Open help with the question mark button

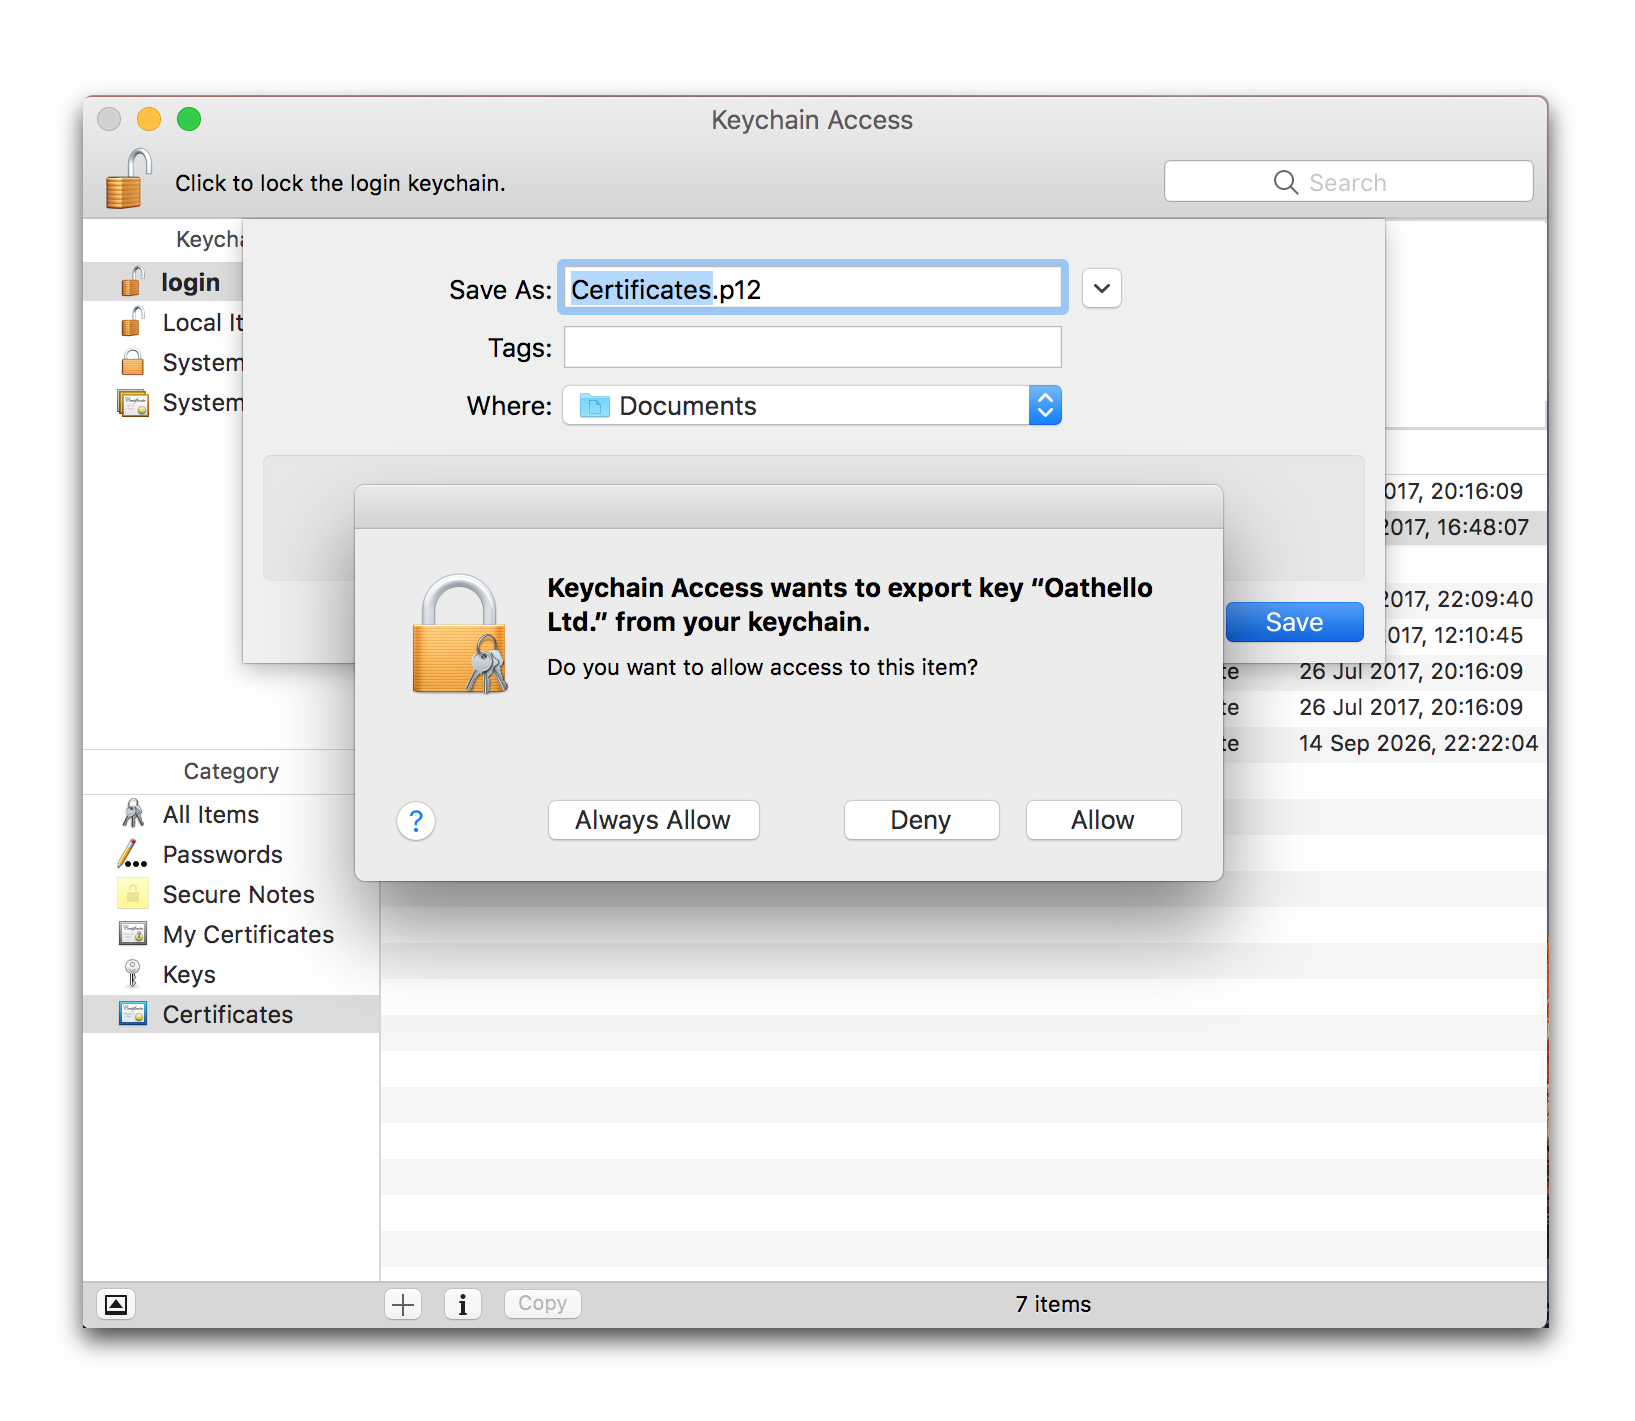(x=416, y=821)
